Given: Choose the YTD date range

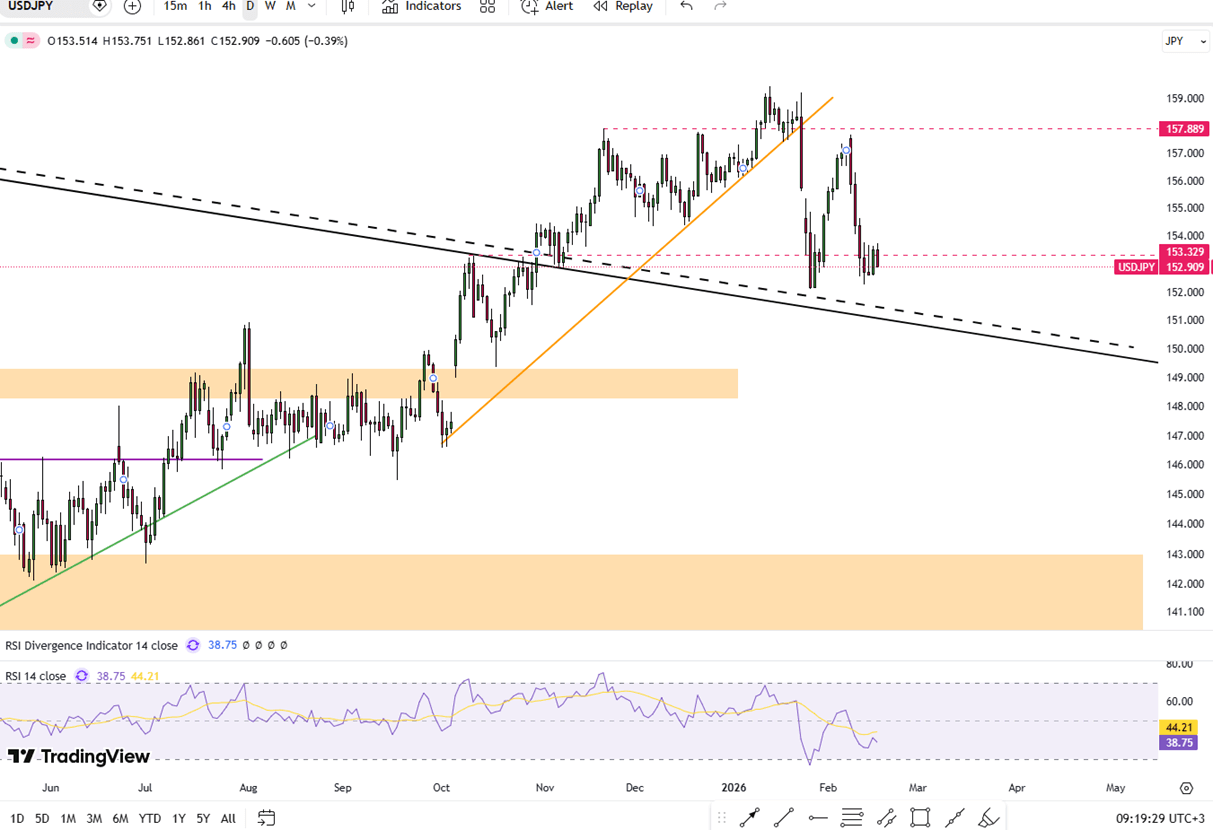Looking at the screenshot, I should pos(150,818).
